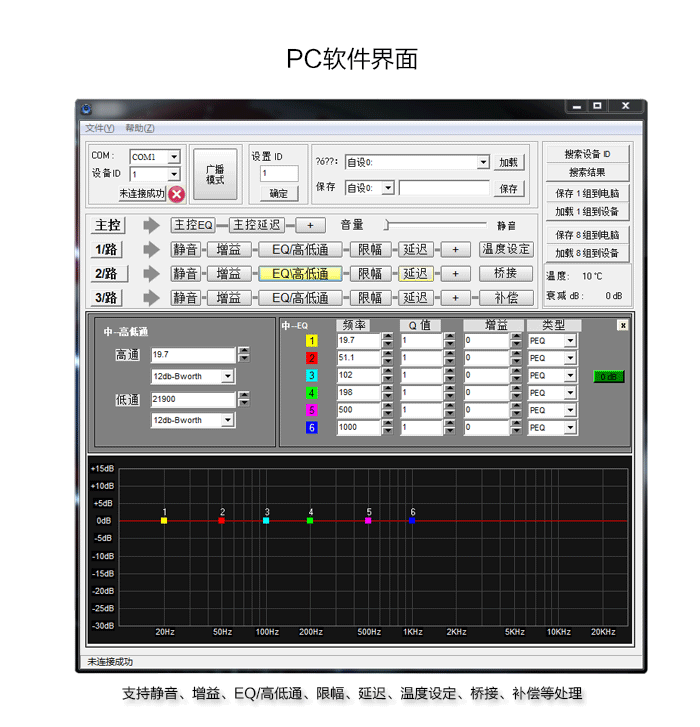This screenshot has width=700, height=727.
Task: Expand the preset 自设0 load dropdown
Action: 483,162
